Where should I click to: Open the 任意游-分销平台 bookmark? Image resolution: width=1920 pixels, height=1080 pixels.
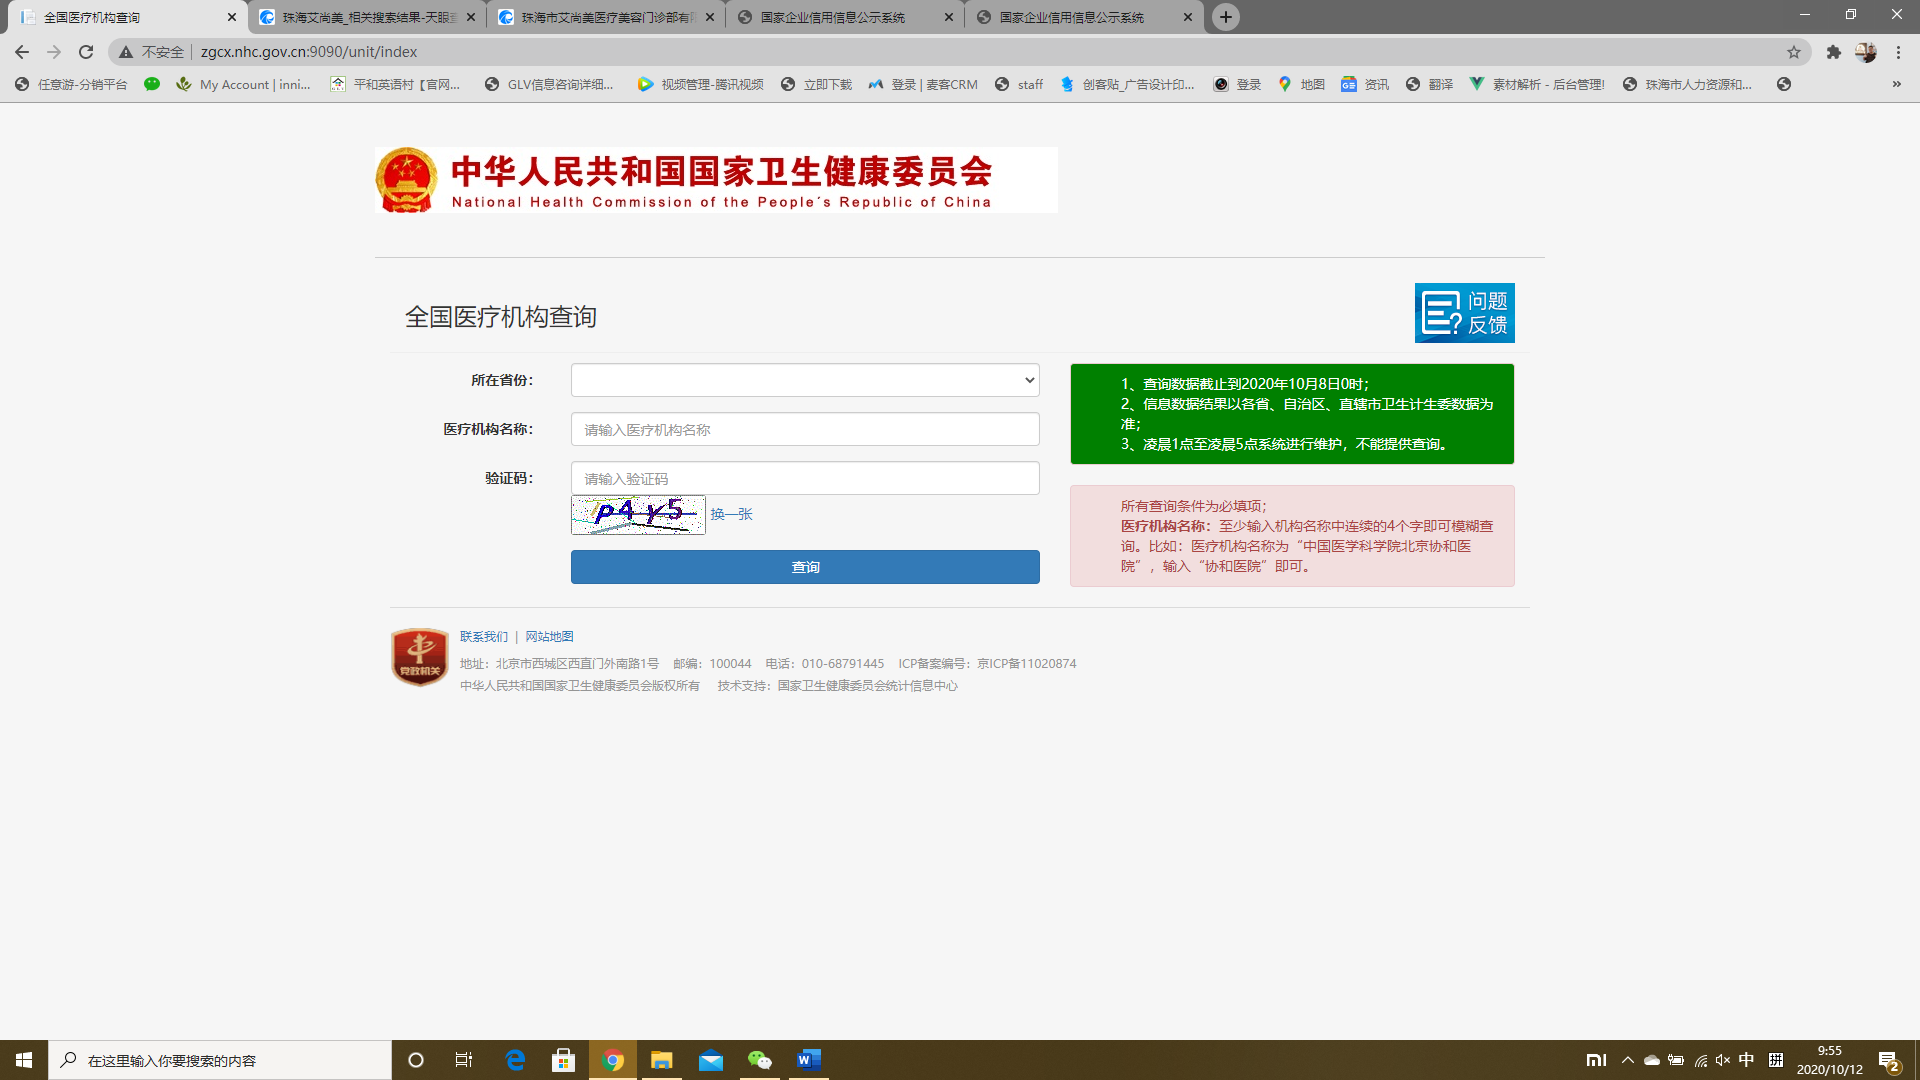pos(71,85)
